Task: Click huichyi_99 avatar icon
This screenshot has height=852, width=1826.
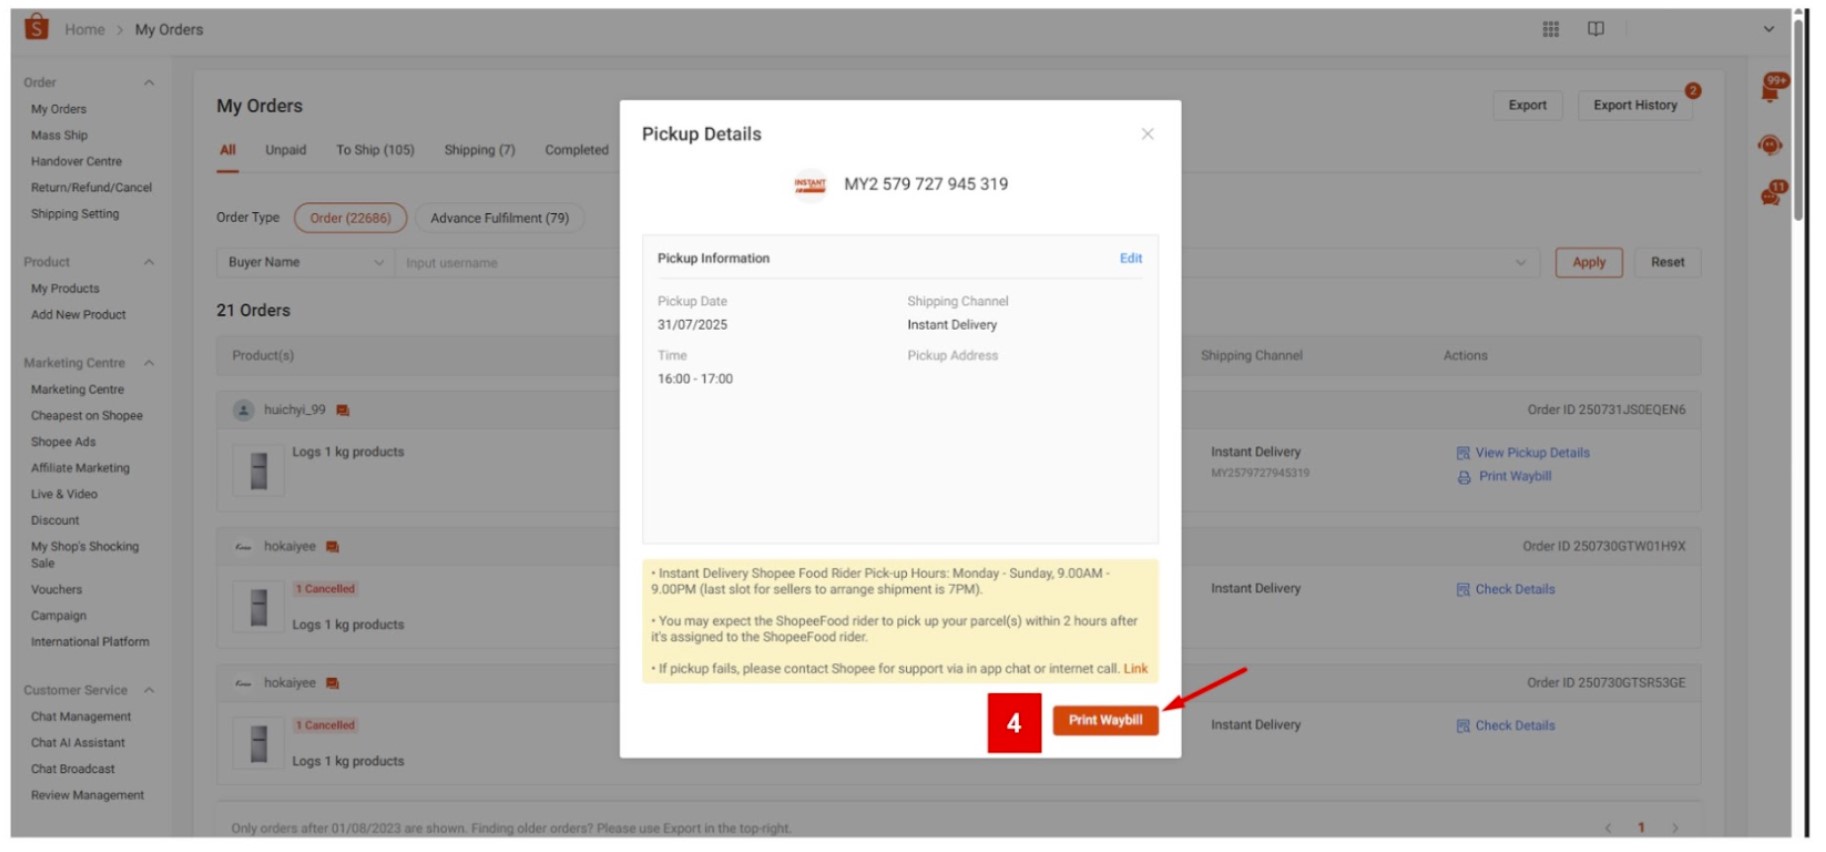Action: point(243,410)
